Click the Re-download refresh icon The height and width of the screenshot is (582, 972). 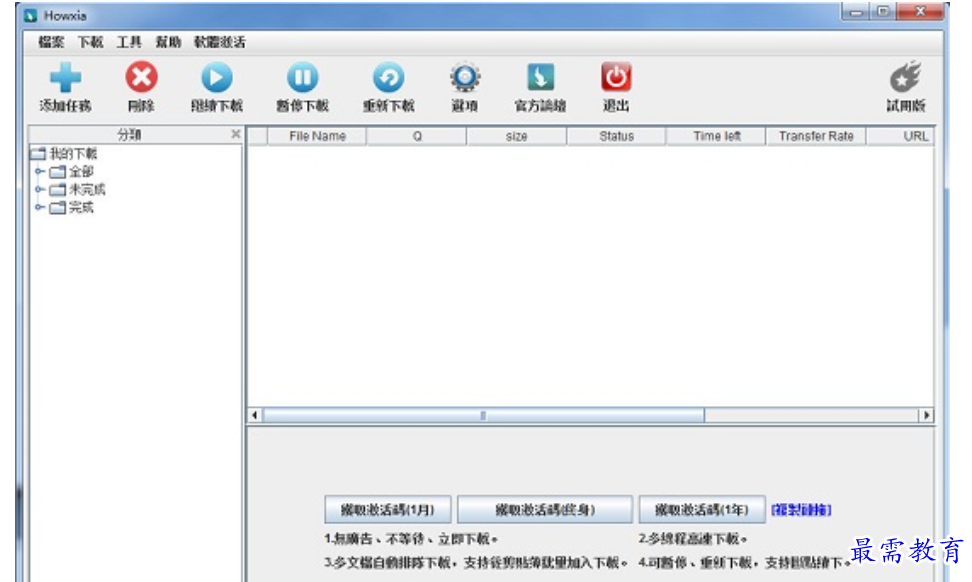(x=389, y=77)
